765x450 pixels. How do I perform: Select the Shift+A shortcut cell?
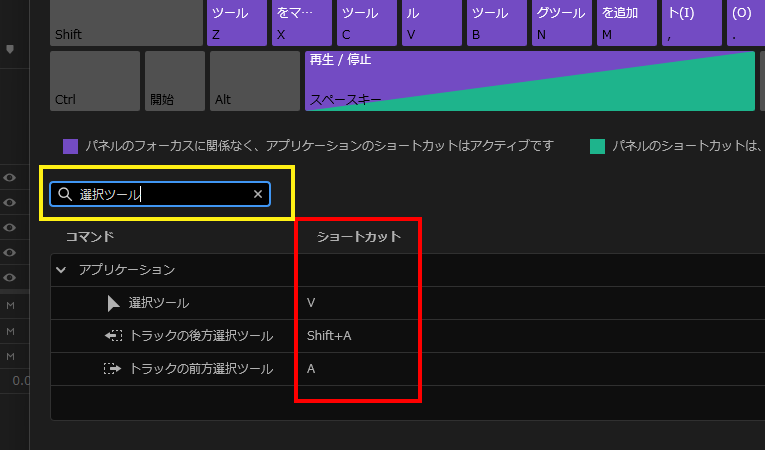[330, 336]
